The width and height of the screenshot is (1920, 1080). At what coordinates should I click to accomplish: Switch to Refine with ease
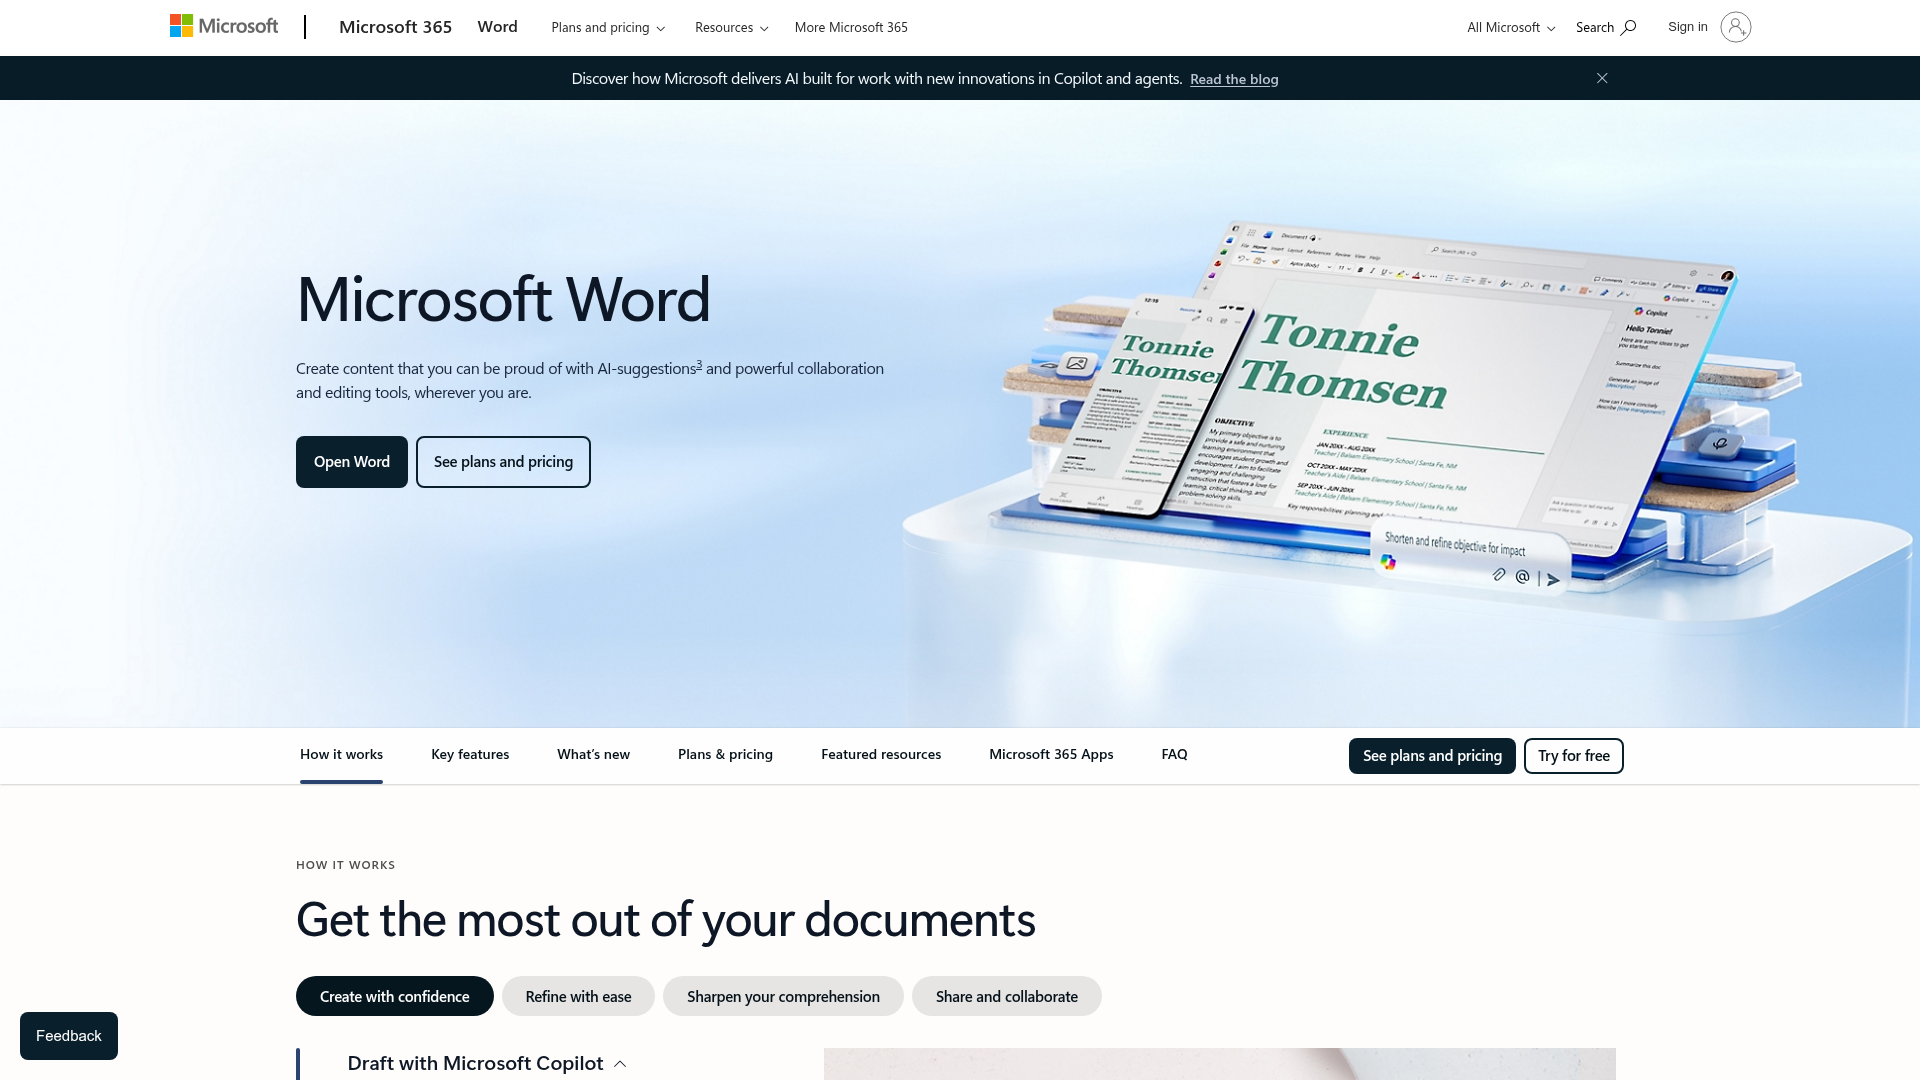tap(578, 996)
